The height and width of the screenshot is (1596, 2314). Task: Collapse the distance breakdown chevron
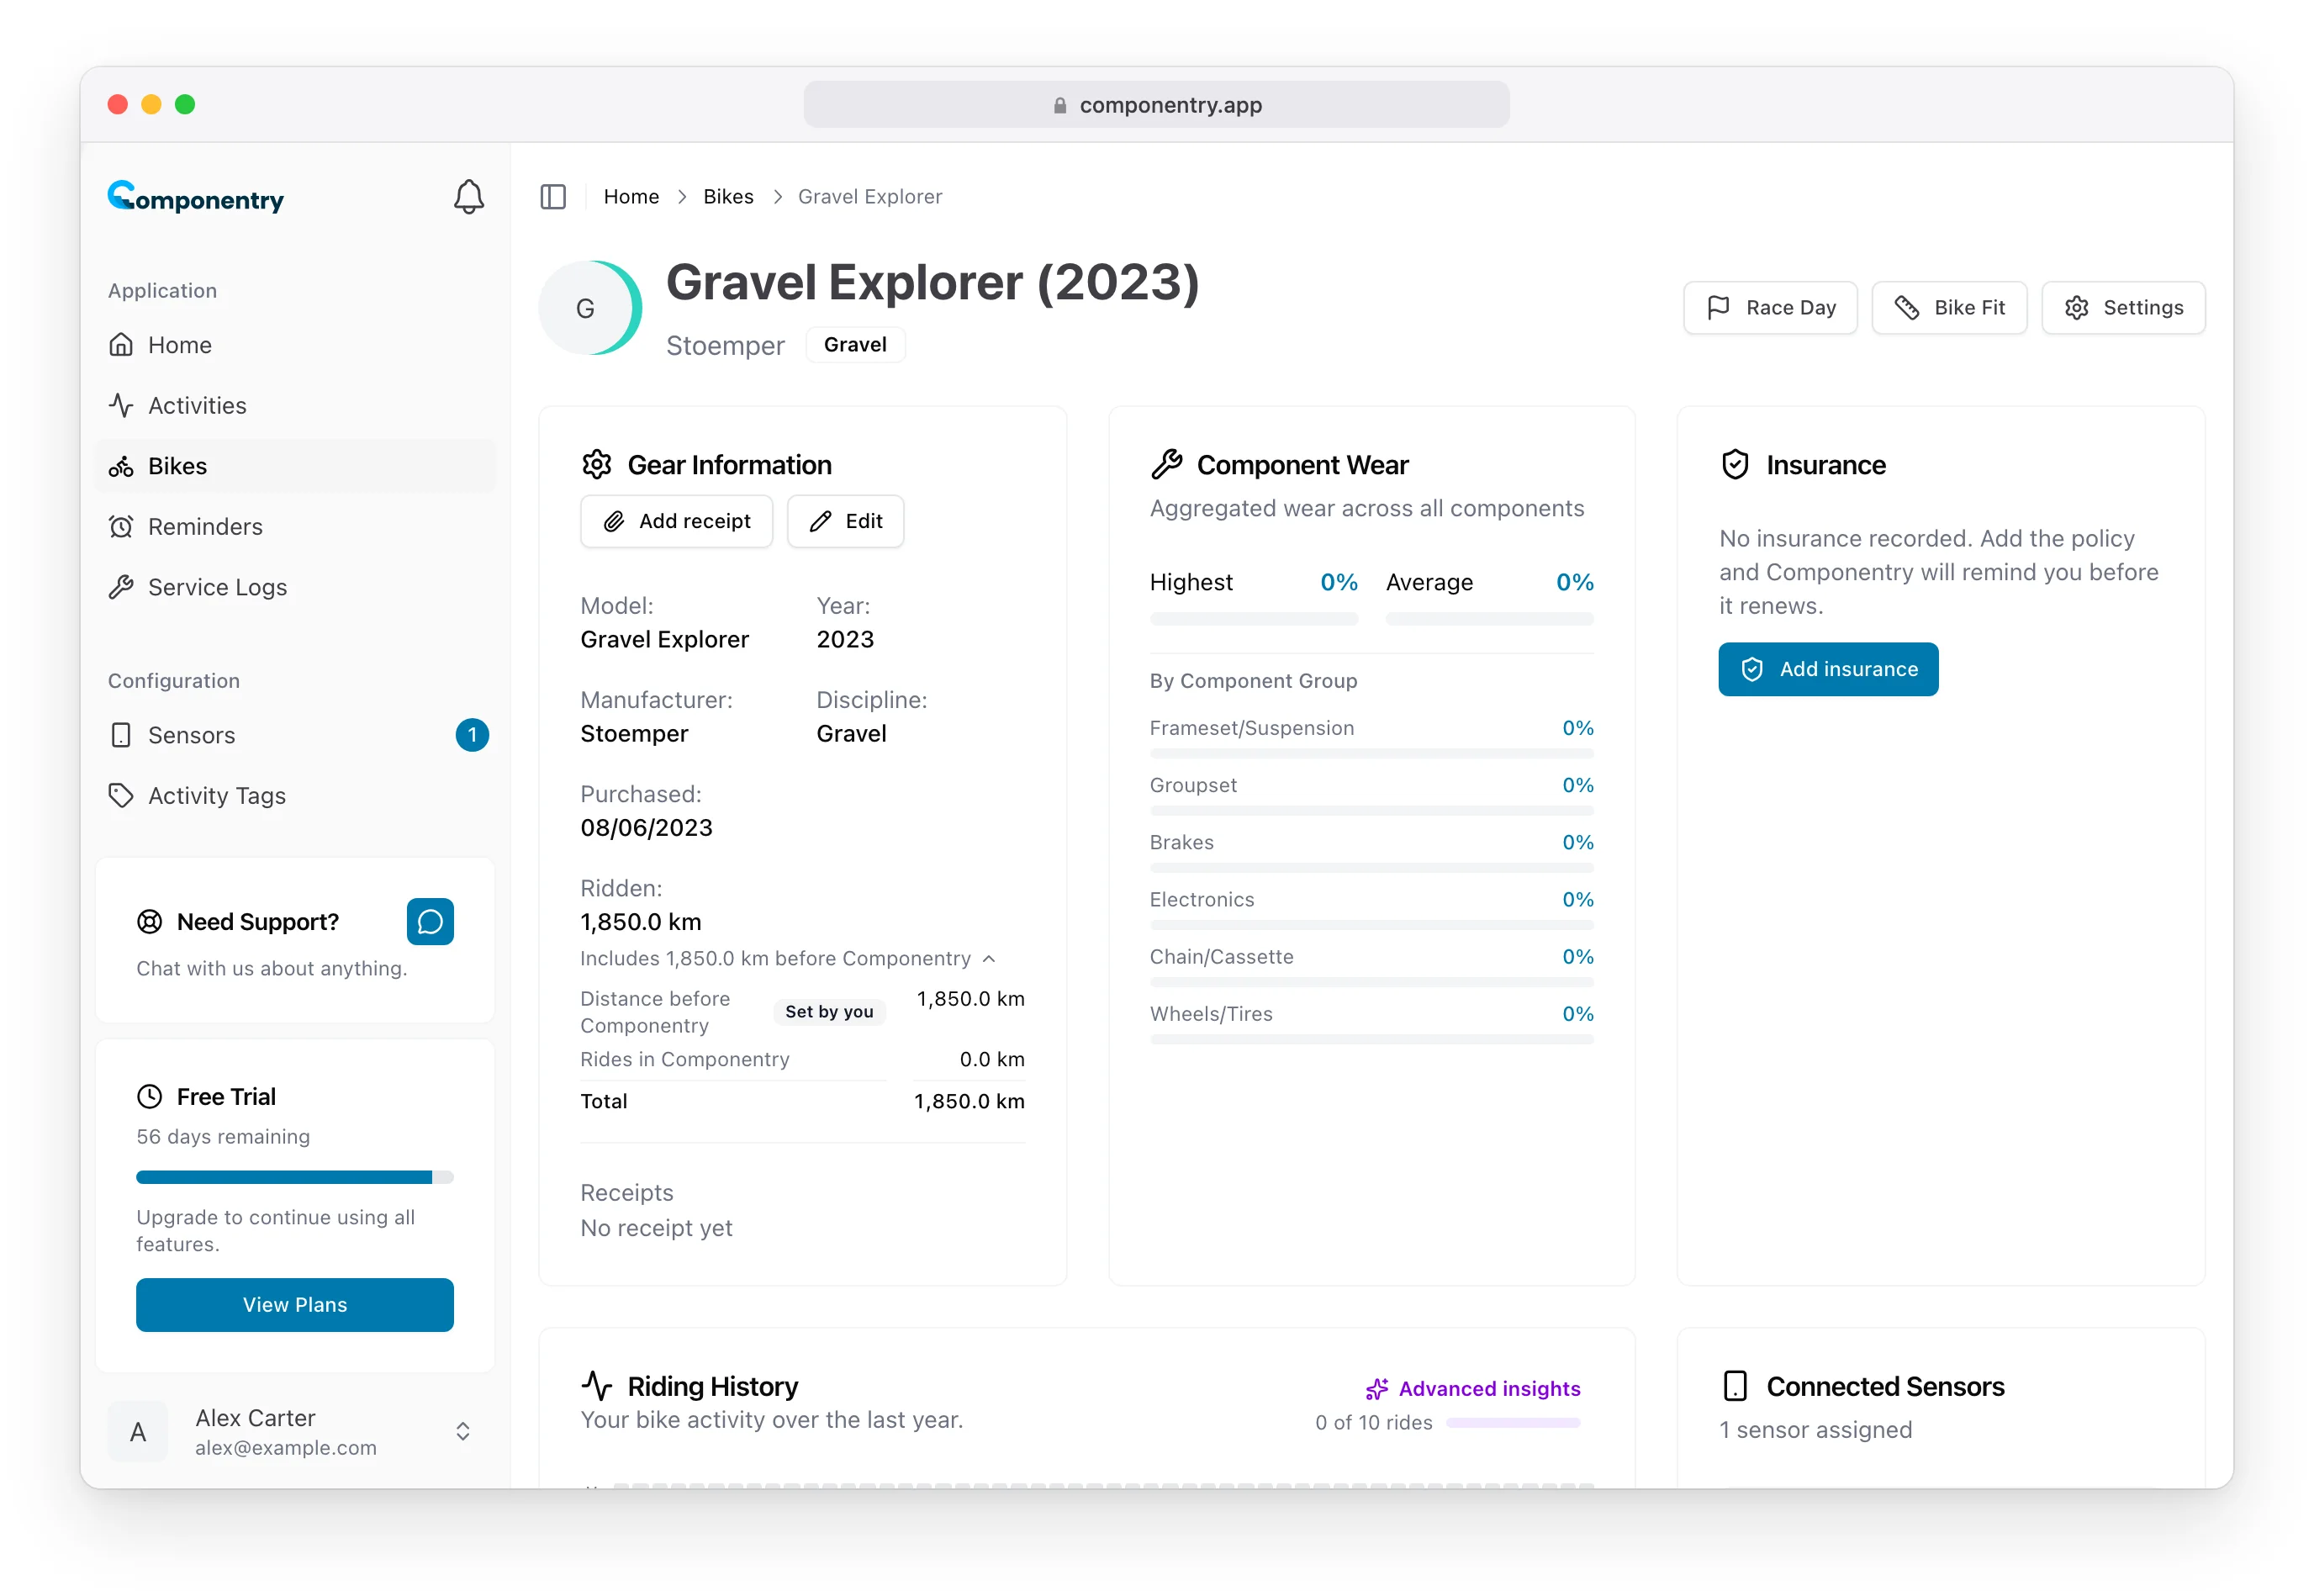click(x=989, y=958)
